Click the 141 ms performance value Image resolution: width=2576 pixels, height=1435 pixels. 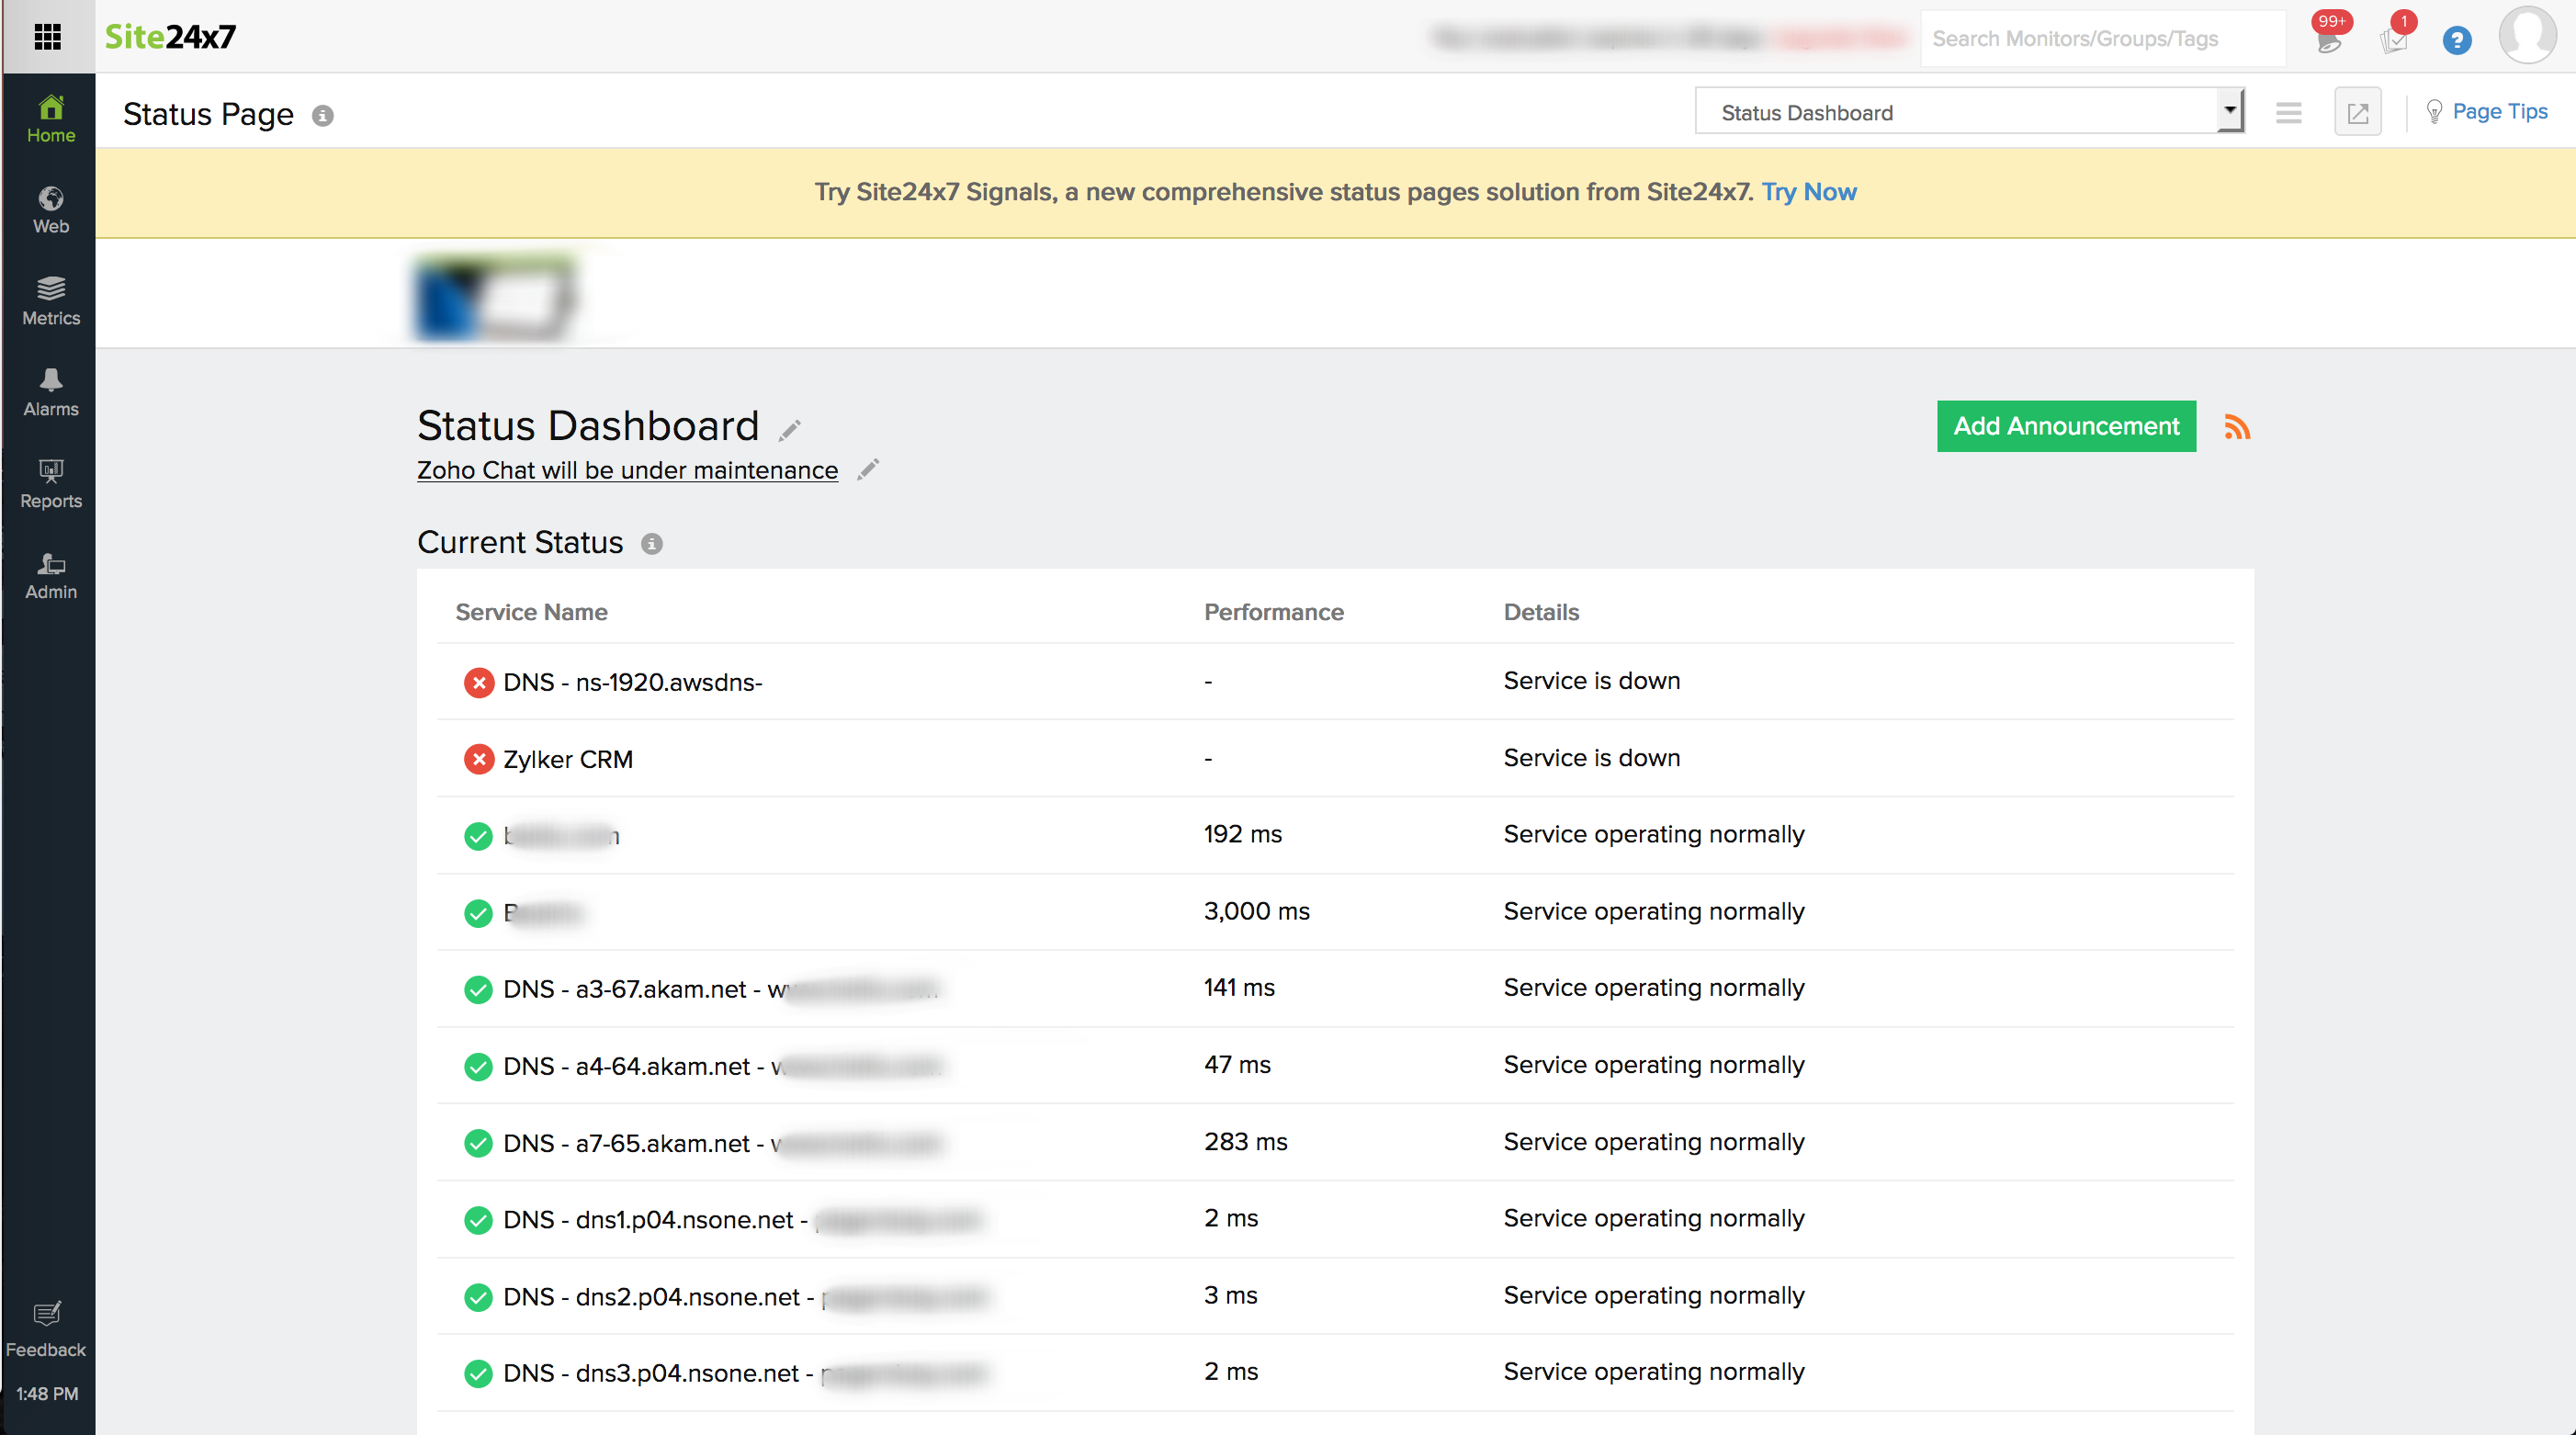click(1239, 988)
